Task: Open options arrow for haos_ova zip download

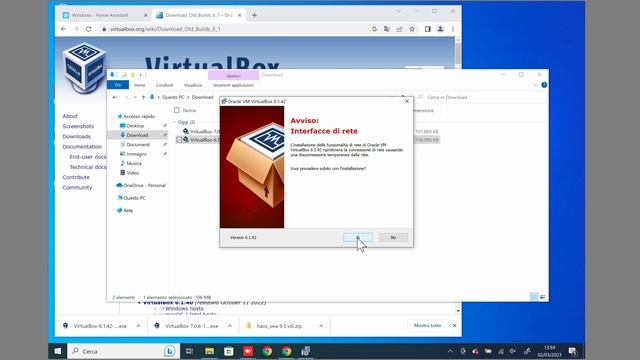Action: click(321, 326)
